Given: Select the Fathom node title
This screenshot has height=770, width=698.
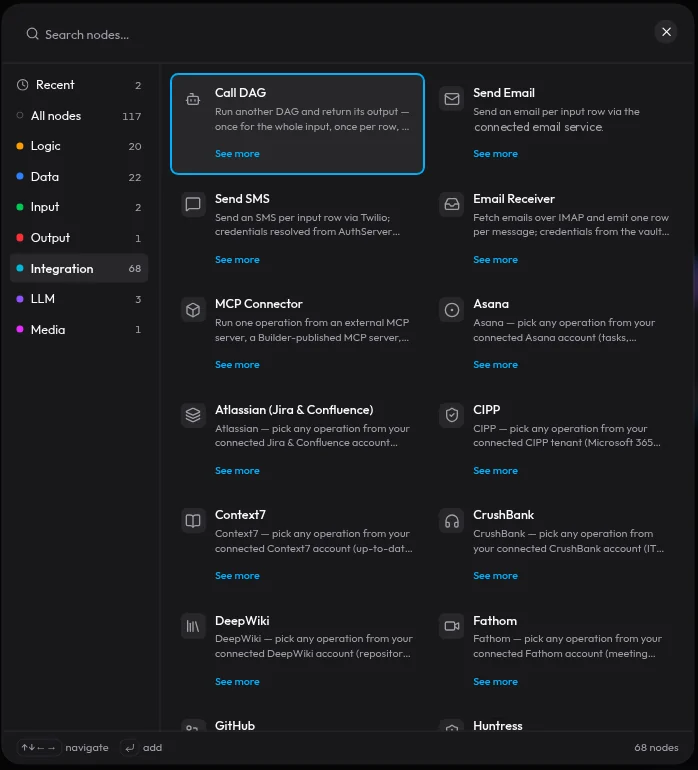Looking at the screenshot, I should [495, 621].
